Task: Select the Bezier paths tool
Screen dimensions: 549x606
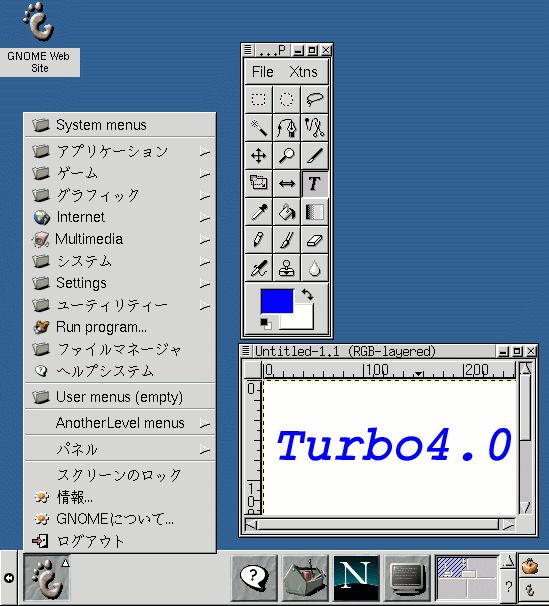Action: pos(286,127)
